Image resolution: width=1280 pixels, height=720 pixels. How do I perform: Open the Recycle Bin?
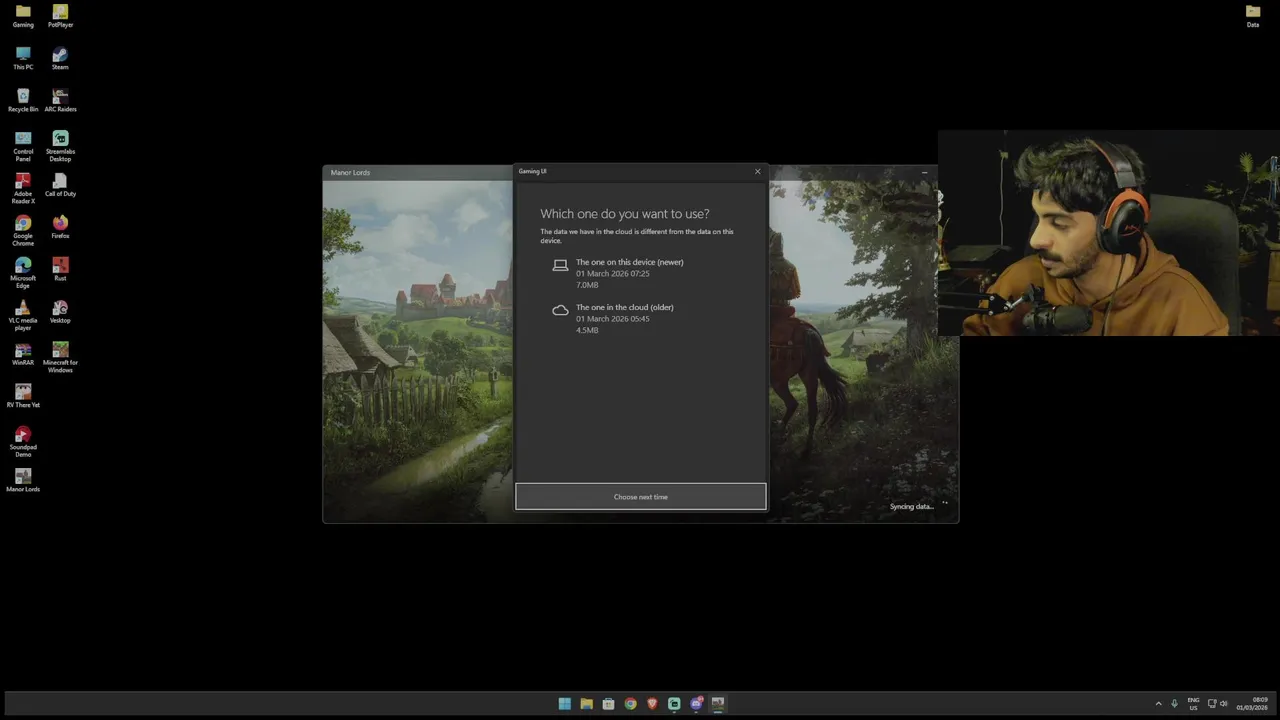(x=23, y=100)
